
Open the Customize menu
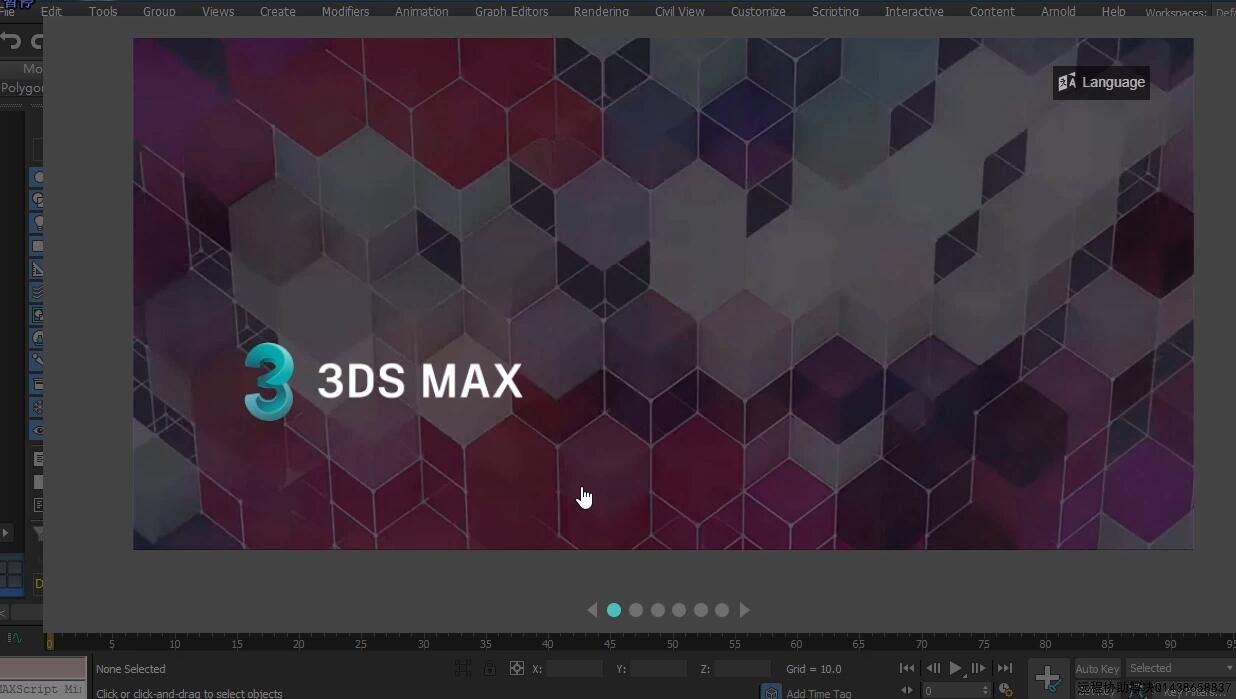tap(758, 11)
